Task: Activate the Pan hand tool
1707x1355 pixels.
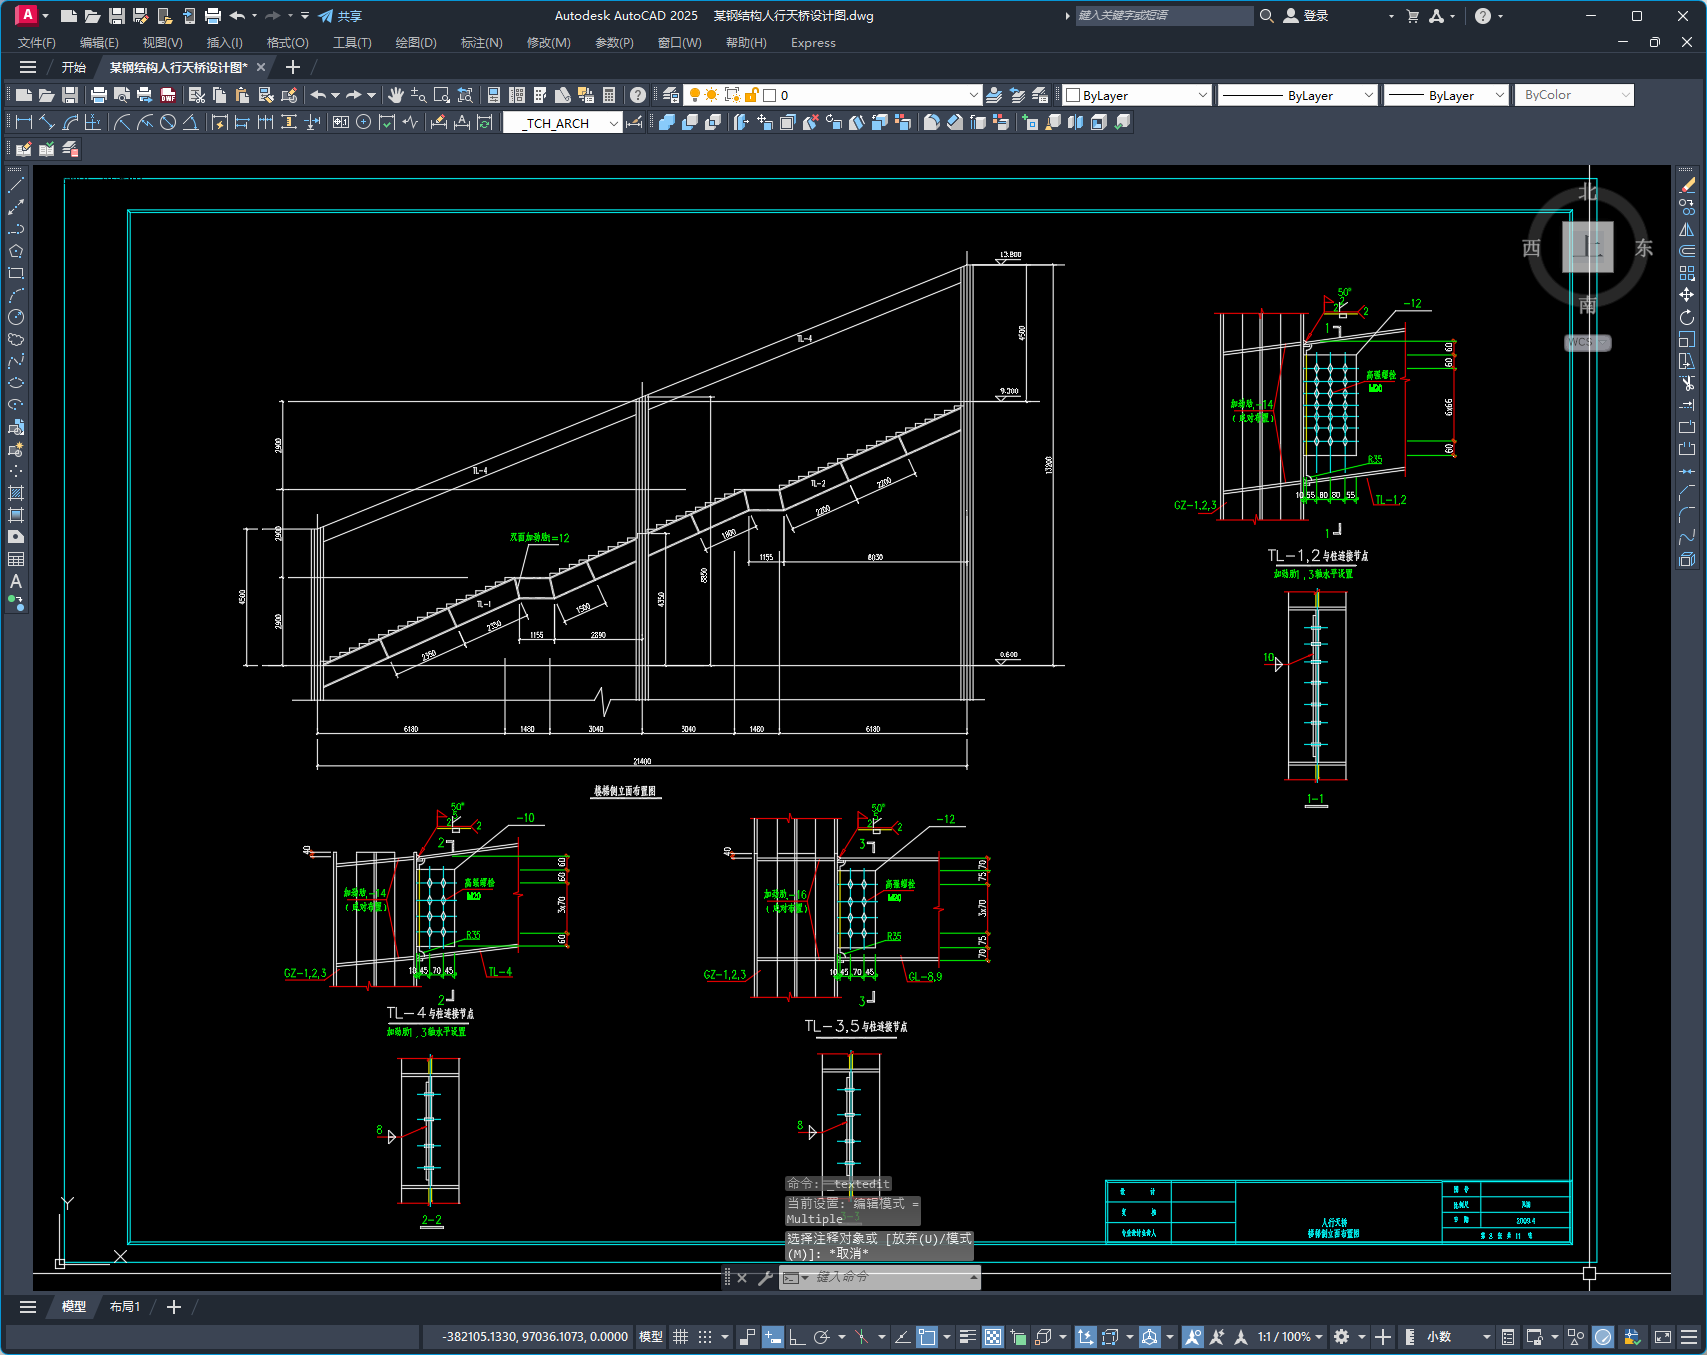Action: pos(396,95)
